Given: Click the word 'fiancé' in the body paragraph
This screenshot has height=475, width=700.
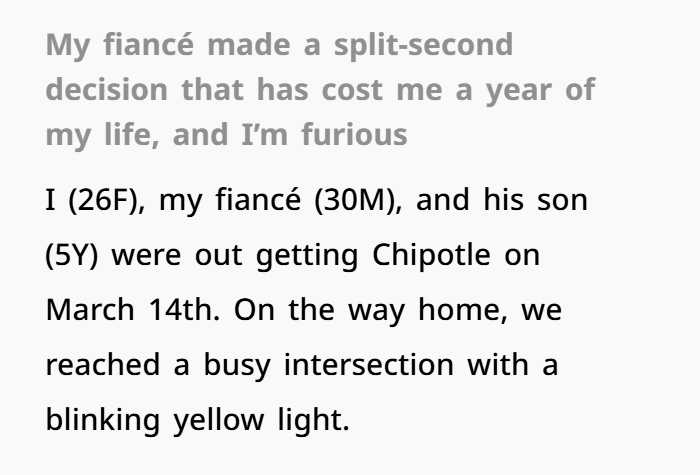Looking at the screenshot, I should pyautogui.click(x=258, y=199).
